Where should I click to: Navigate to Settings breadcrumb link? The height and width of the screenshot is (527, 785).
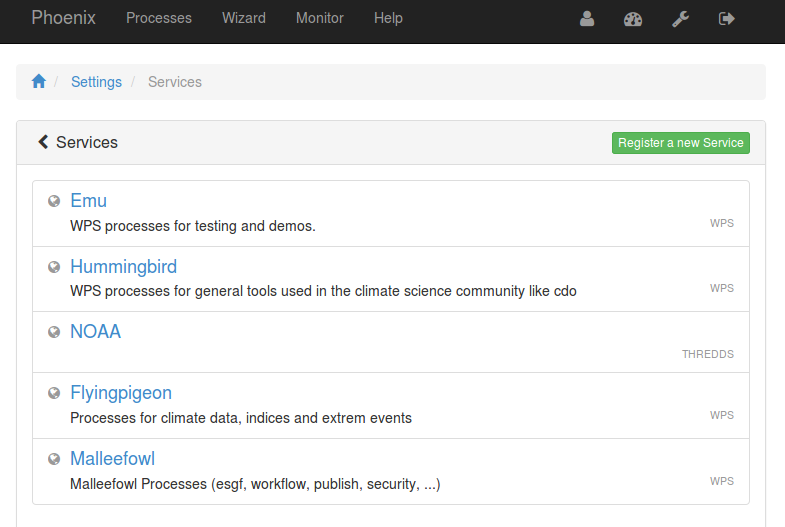coord(96,82)
